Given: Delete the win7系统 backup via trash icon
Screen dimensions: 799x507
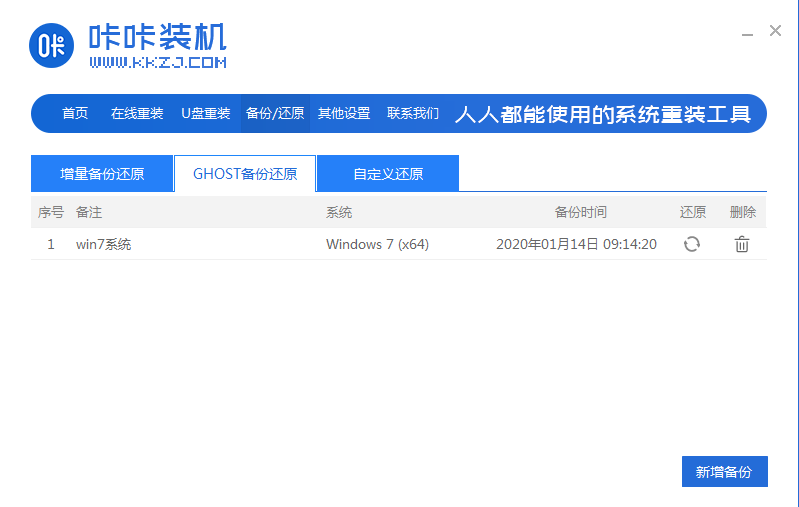Looking at the screenshot, I should click(741, 244).
